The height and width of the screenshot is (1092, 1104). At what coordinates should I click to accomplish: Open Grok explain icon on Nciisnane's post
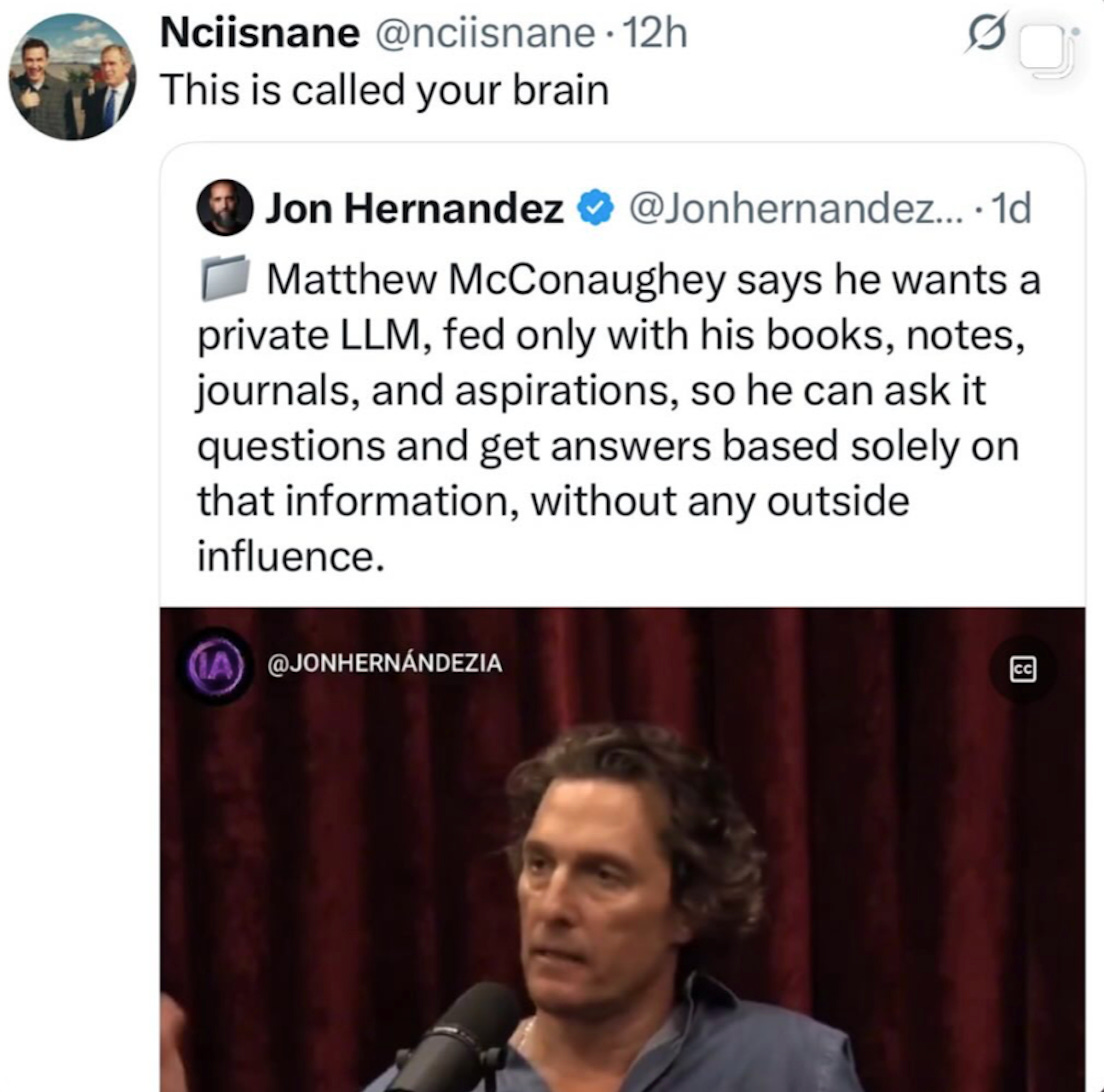pos(987,32)
